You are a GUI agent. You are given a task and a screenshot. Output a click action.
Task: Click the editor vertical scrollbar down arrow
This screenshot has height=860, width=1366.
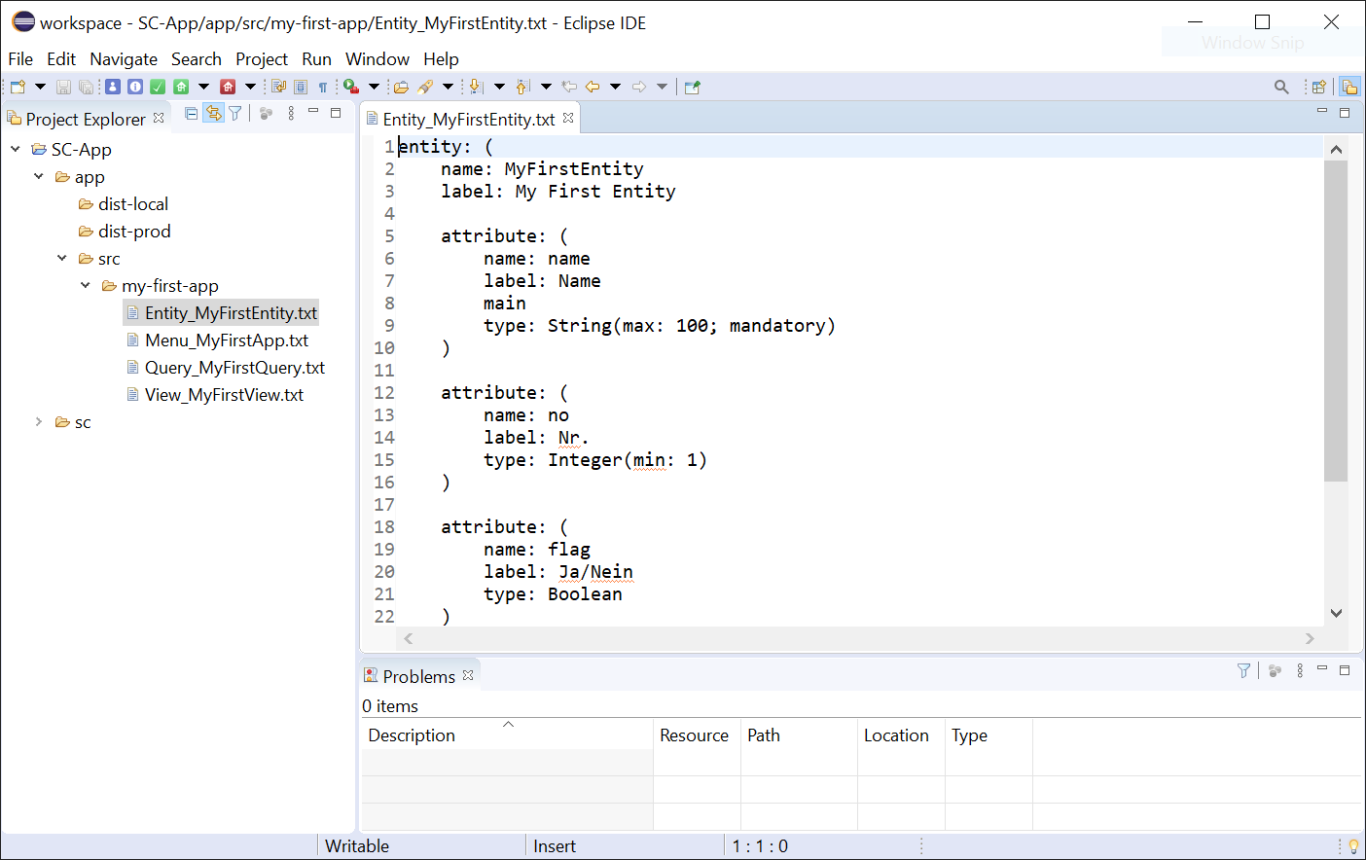click(x=1336, y=613)
